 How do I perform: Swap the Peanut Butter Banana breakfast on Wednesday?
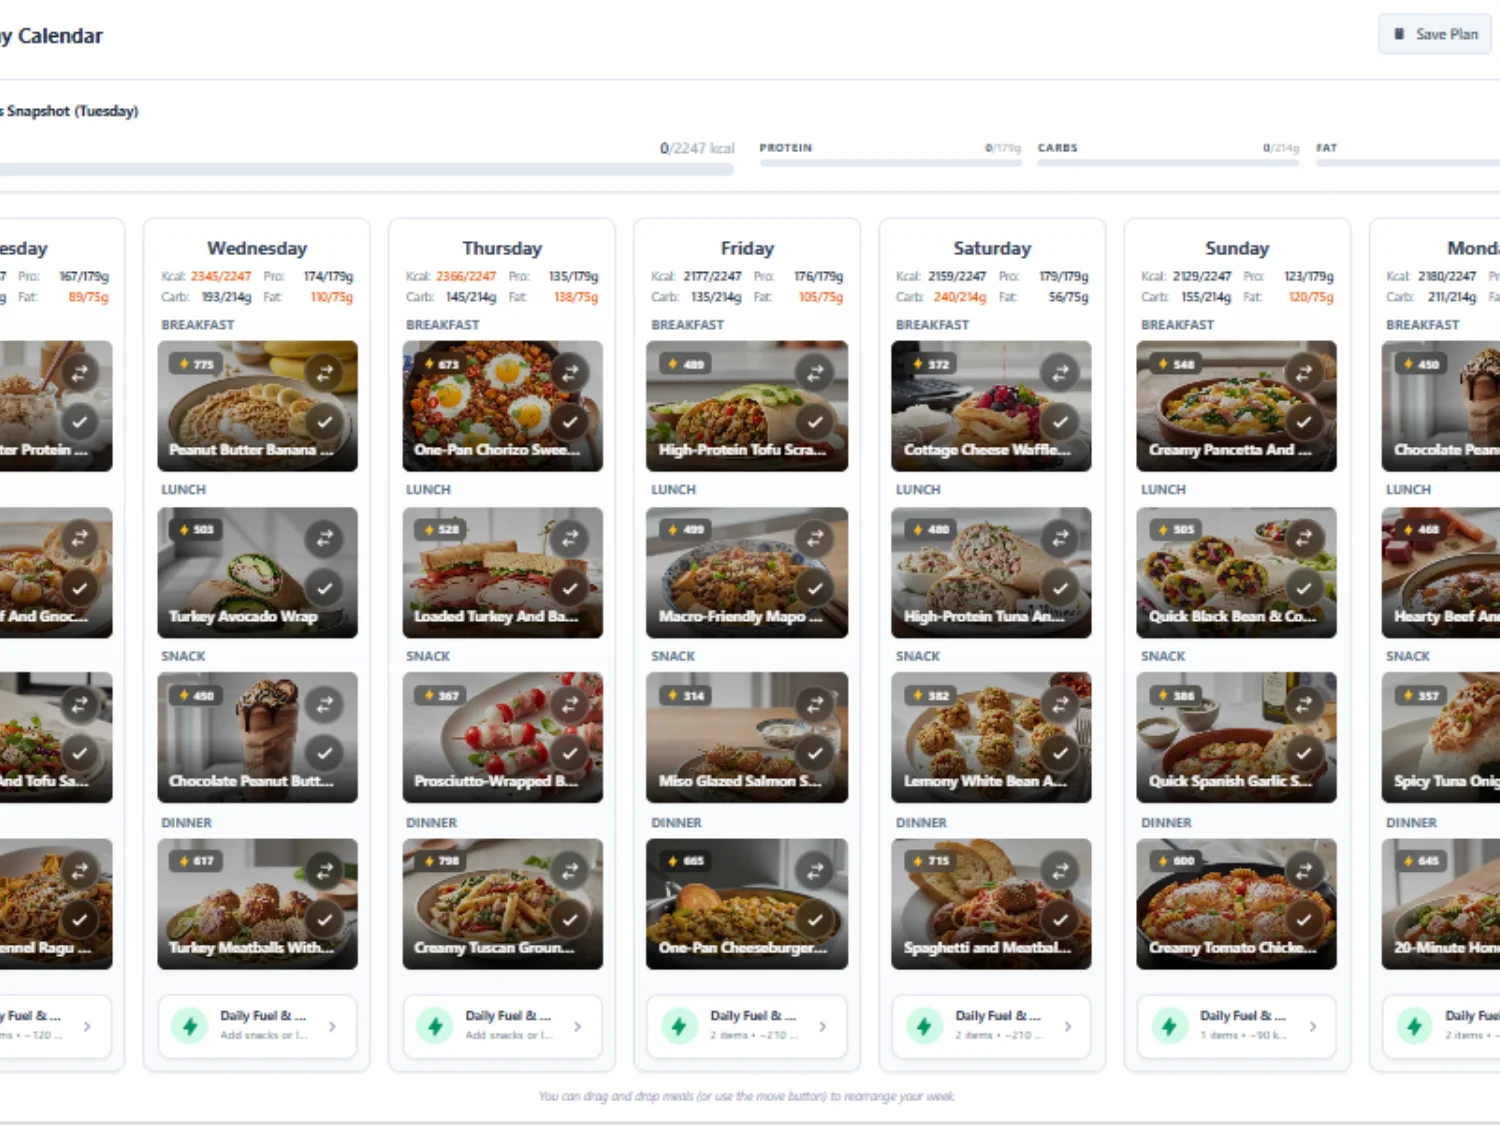[324, 373]
